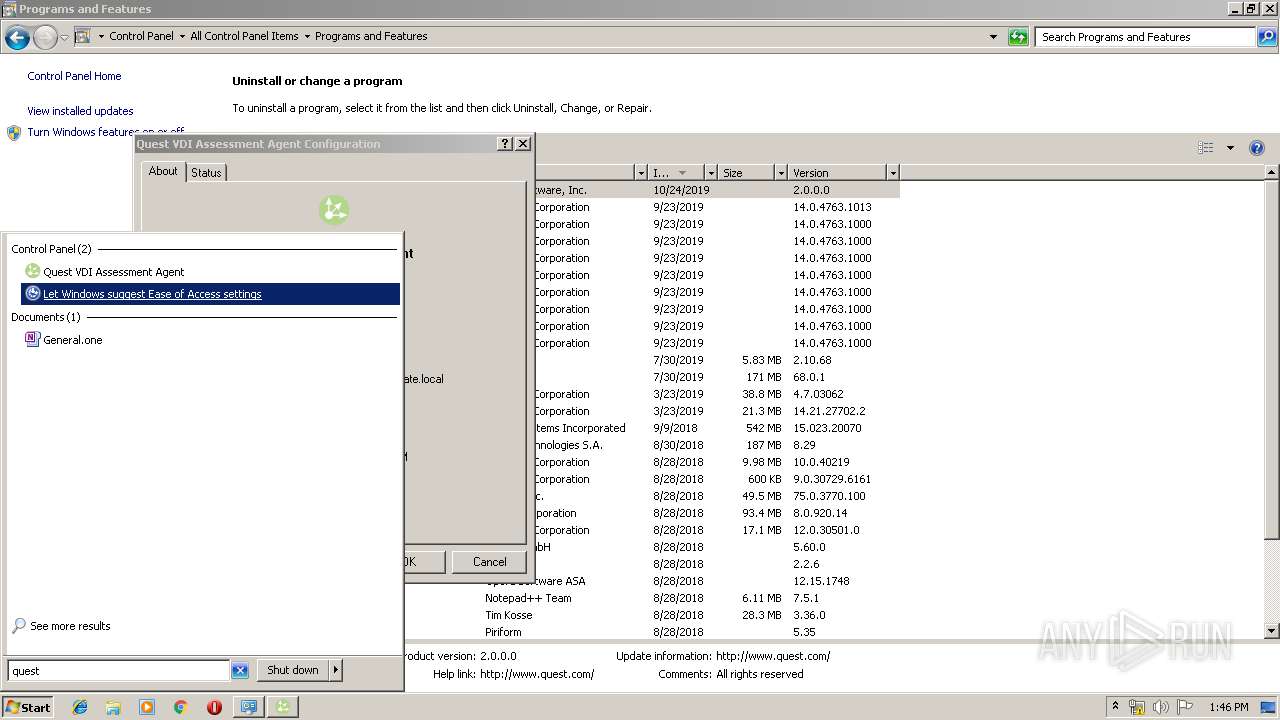This screenshot has height=720, width=1280.
Task: Click the tray volume speaker icon
Action: [1160, 707]
